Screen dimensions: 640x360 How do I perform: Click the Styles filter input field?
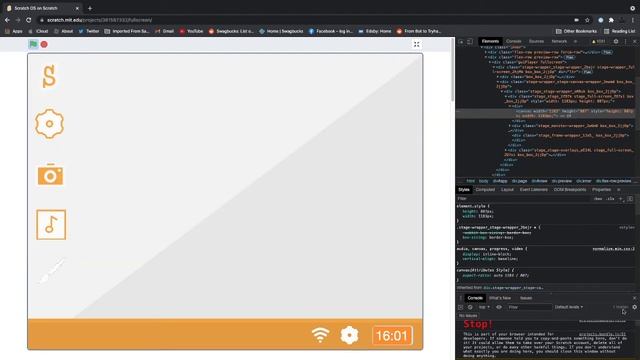(x=523, y=199)
